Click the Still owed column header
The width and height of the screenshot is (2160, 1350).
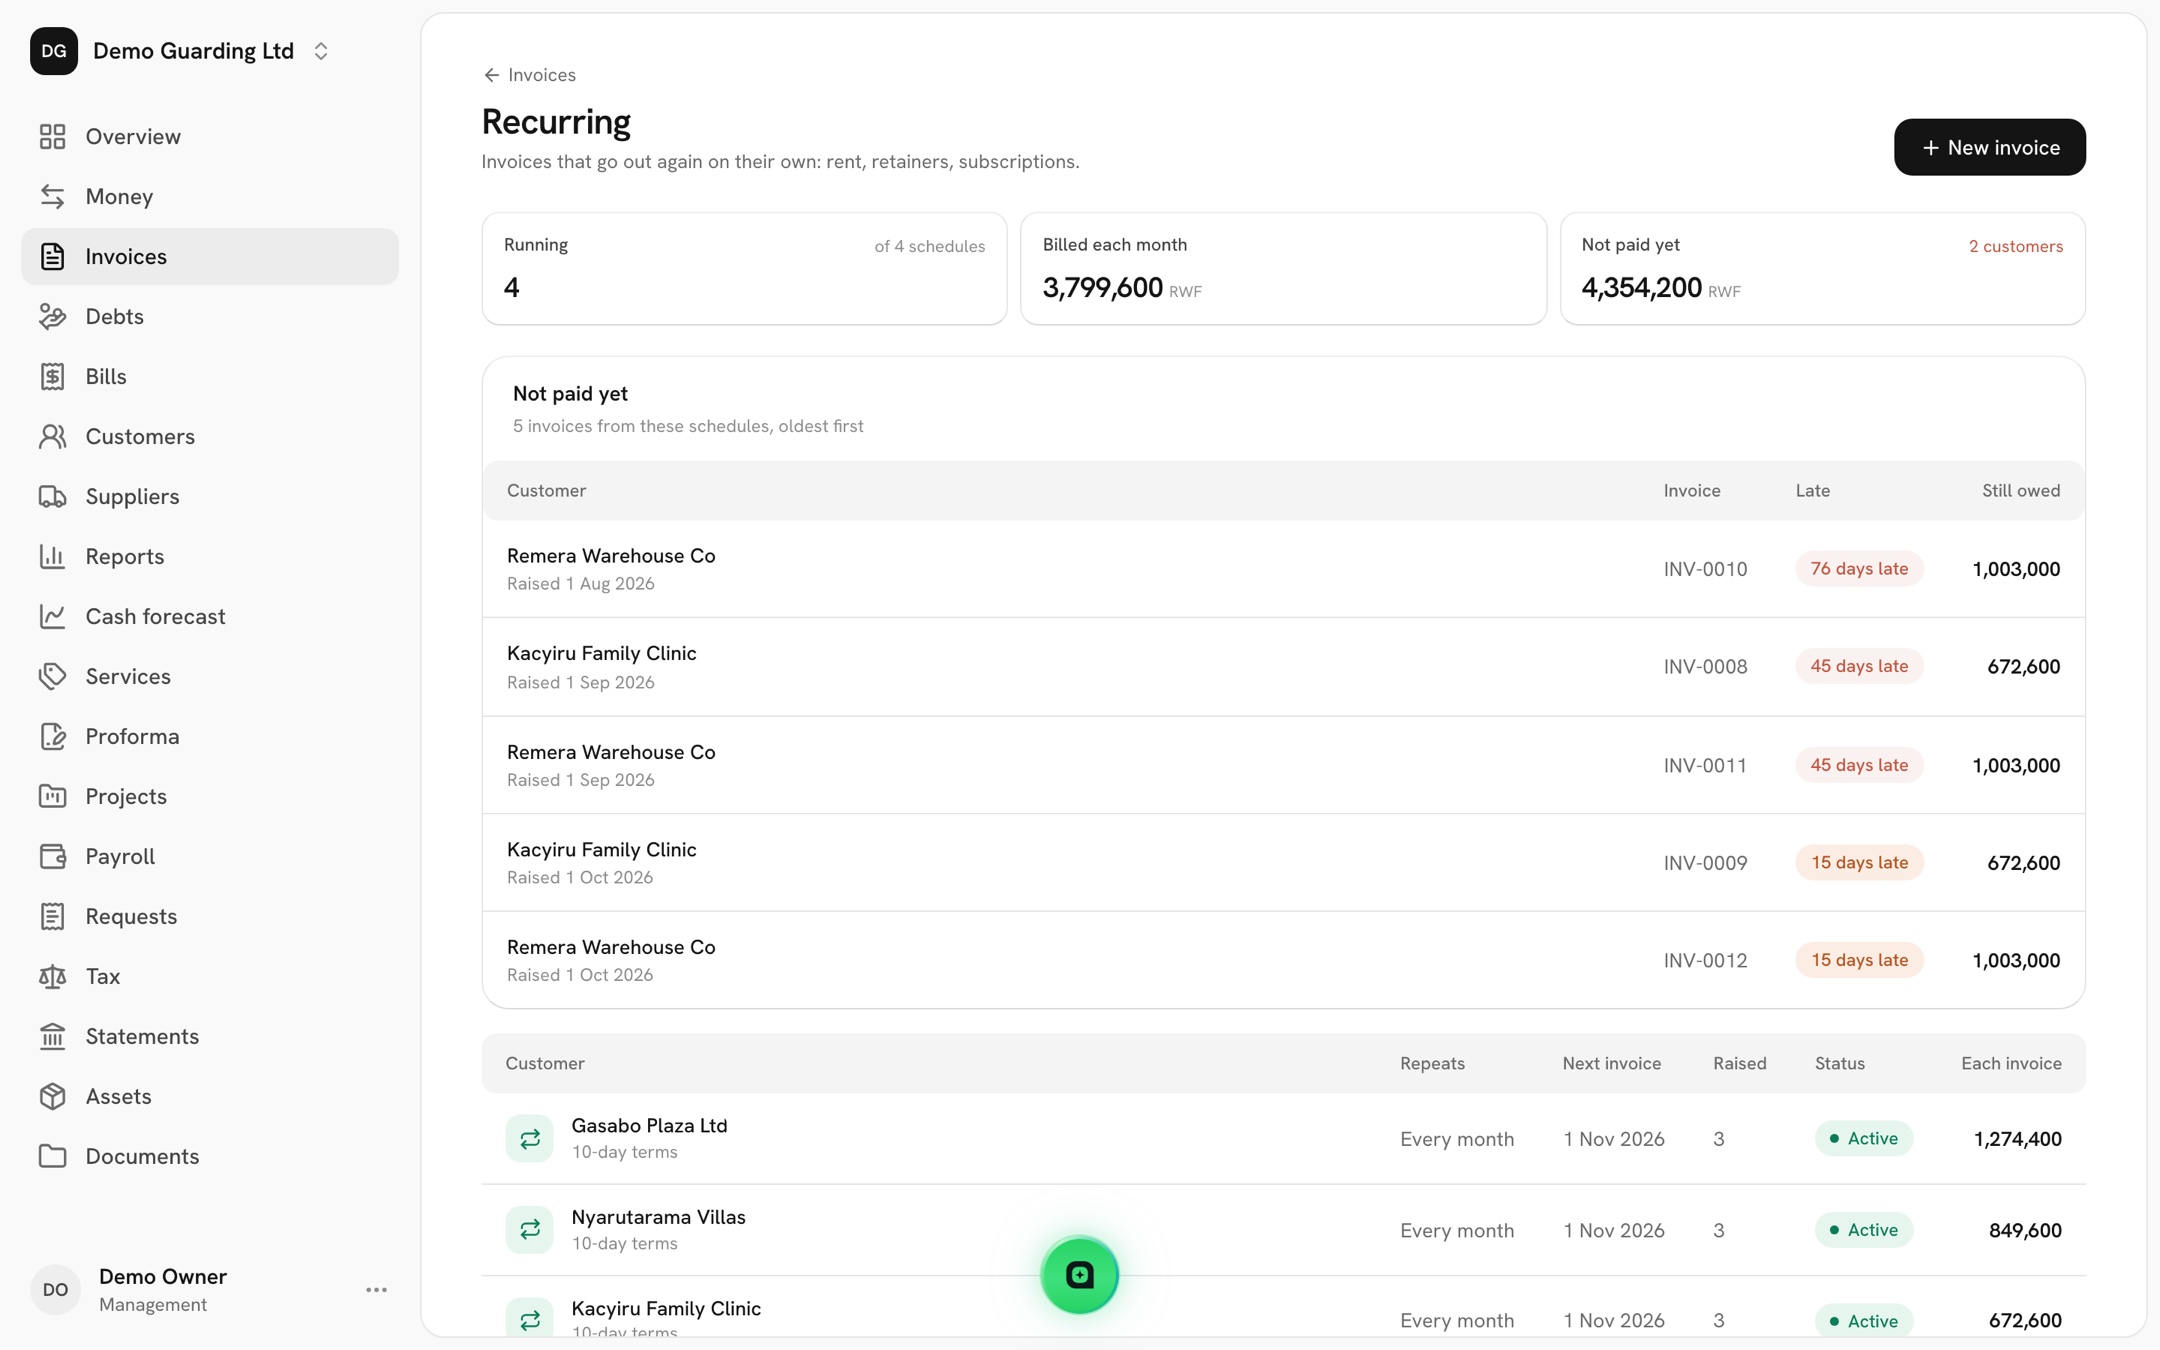point(2020,491)
